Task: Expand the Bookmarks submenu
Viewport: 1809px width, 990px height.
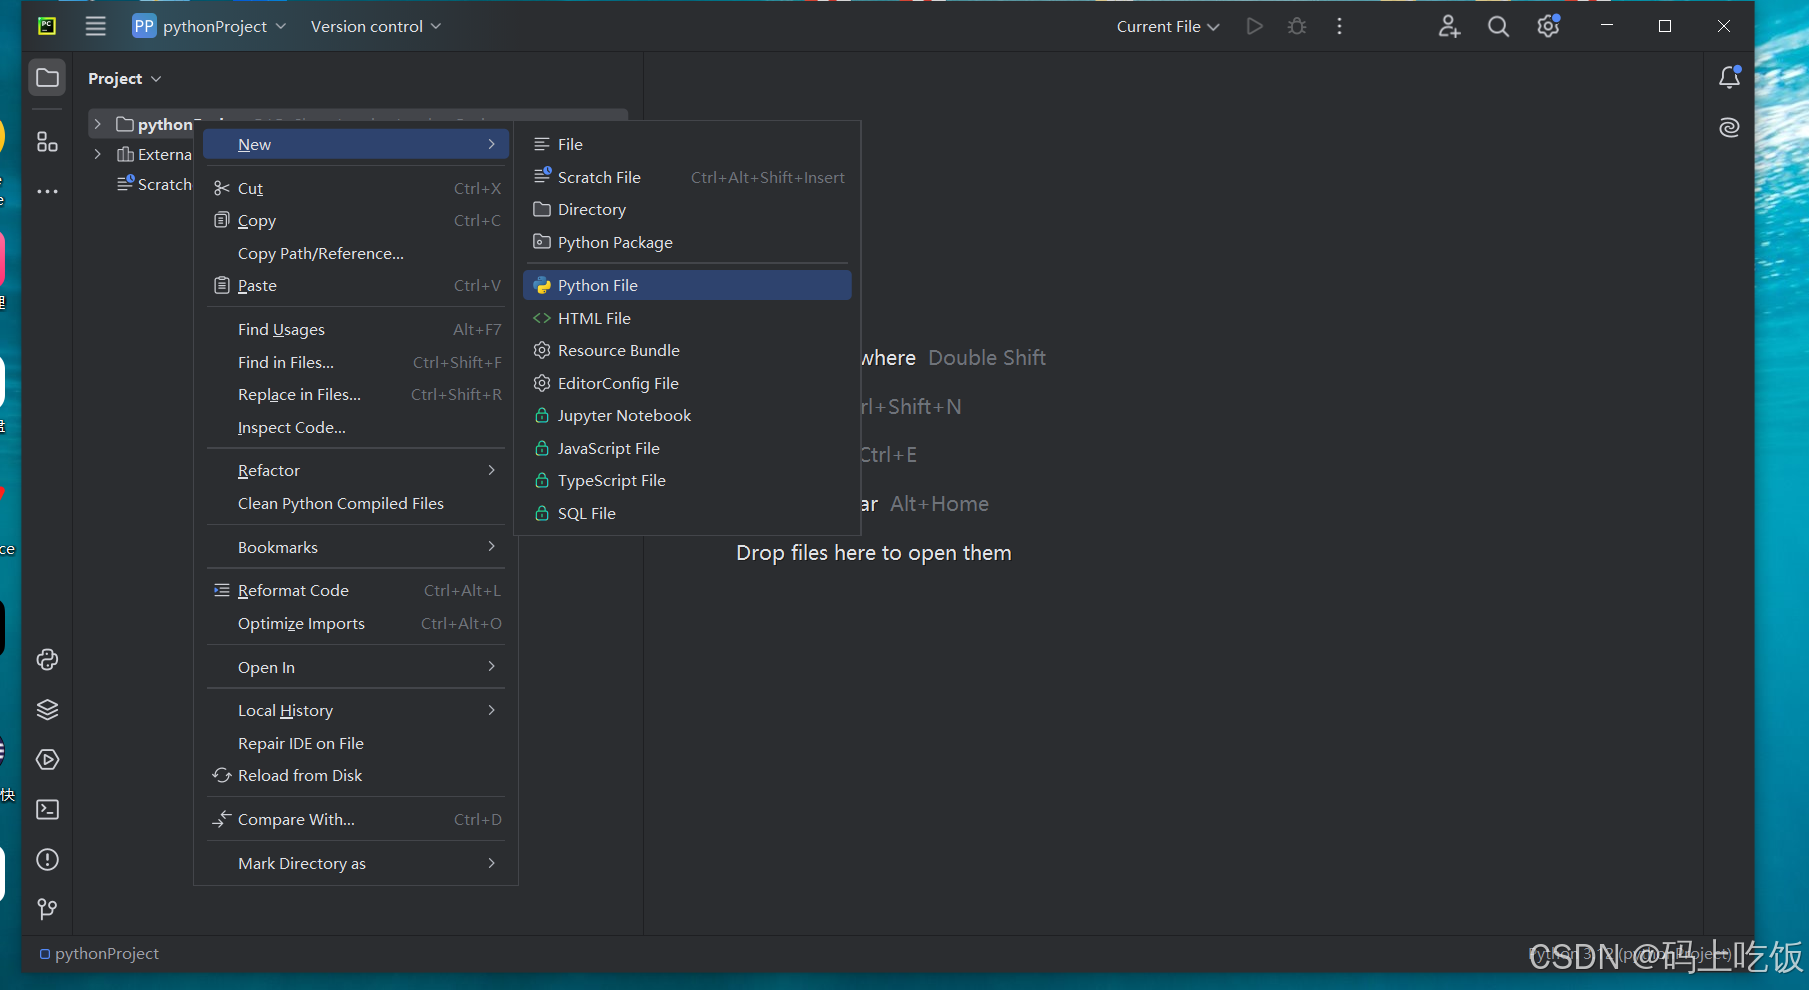Action: [x=356, y=547]
